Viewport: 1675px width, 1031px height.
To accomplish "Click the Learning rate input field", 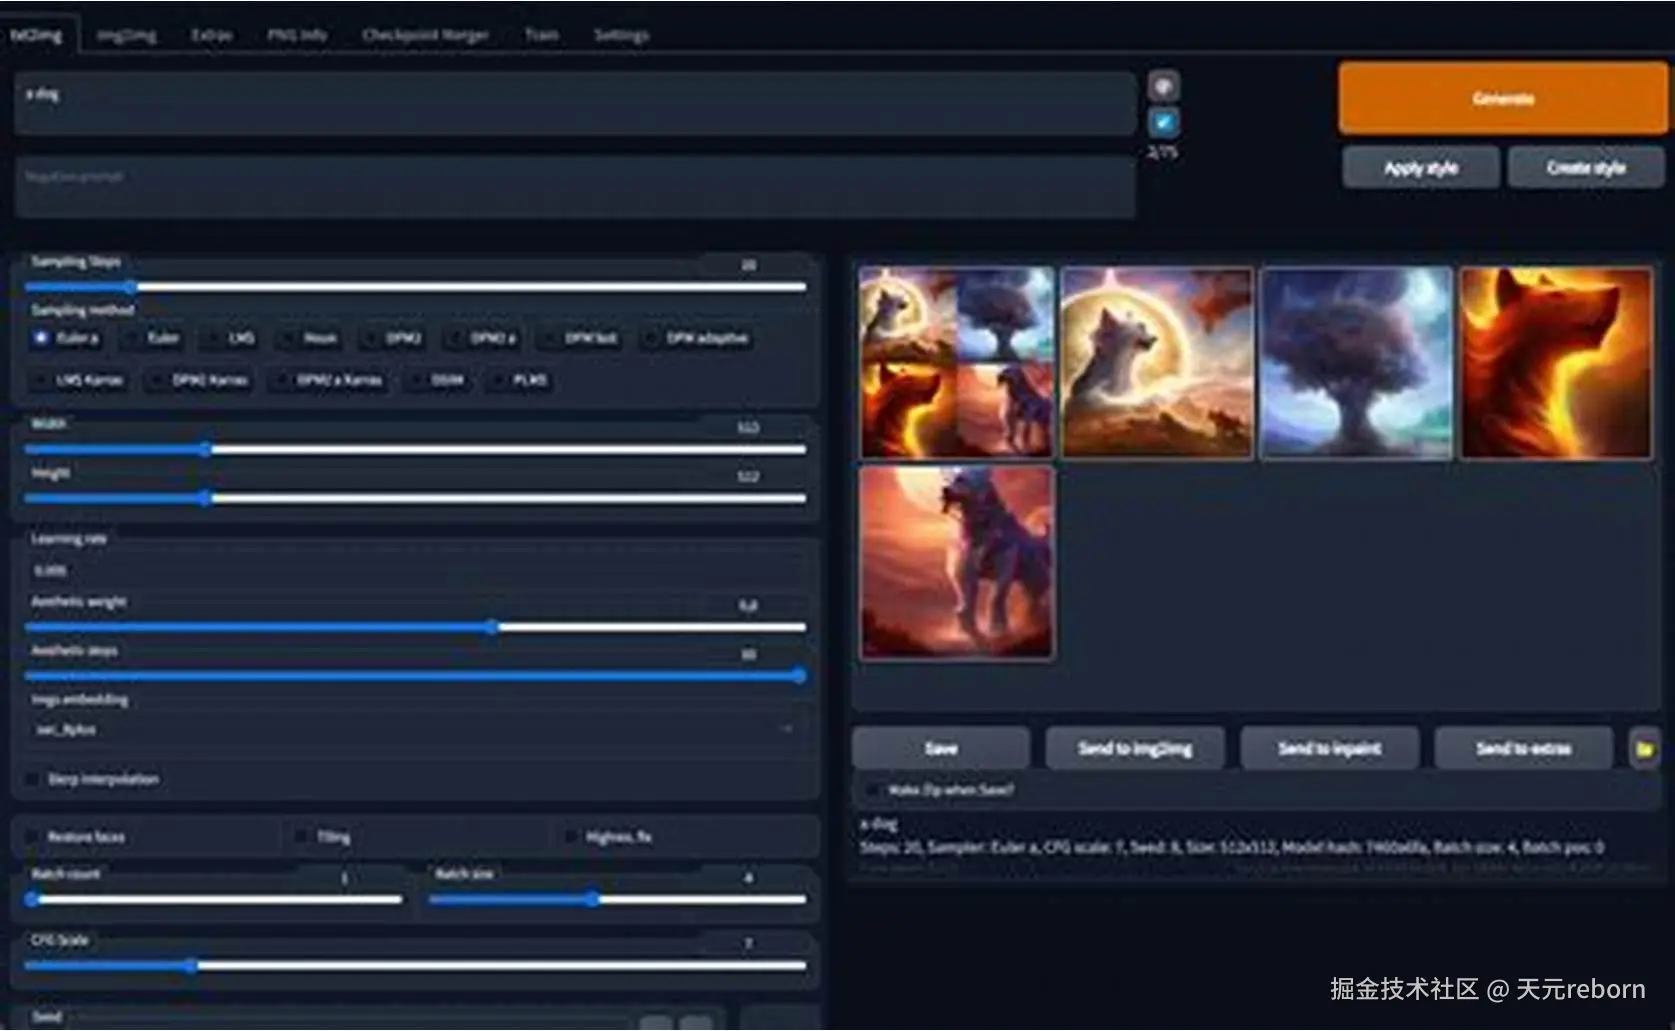I will coord(415,570).
